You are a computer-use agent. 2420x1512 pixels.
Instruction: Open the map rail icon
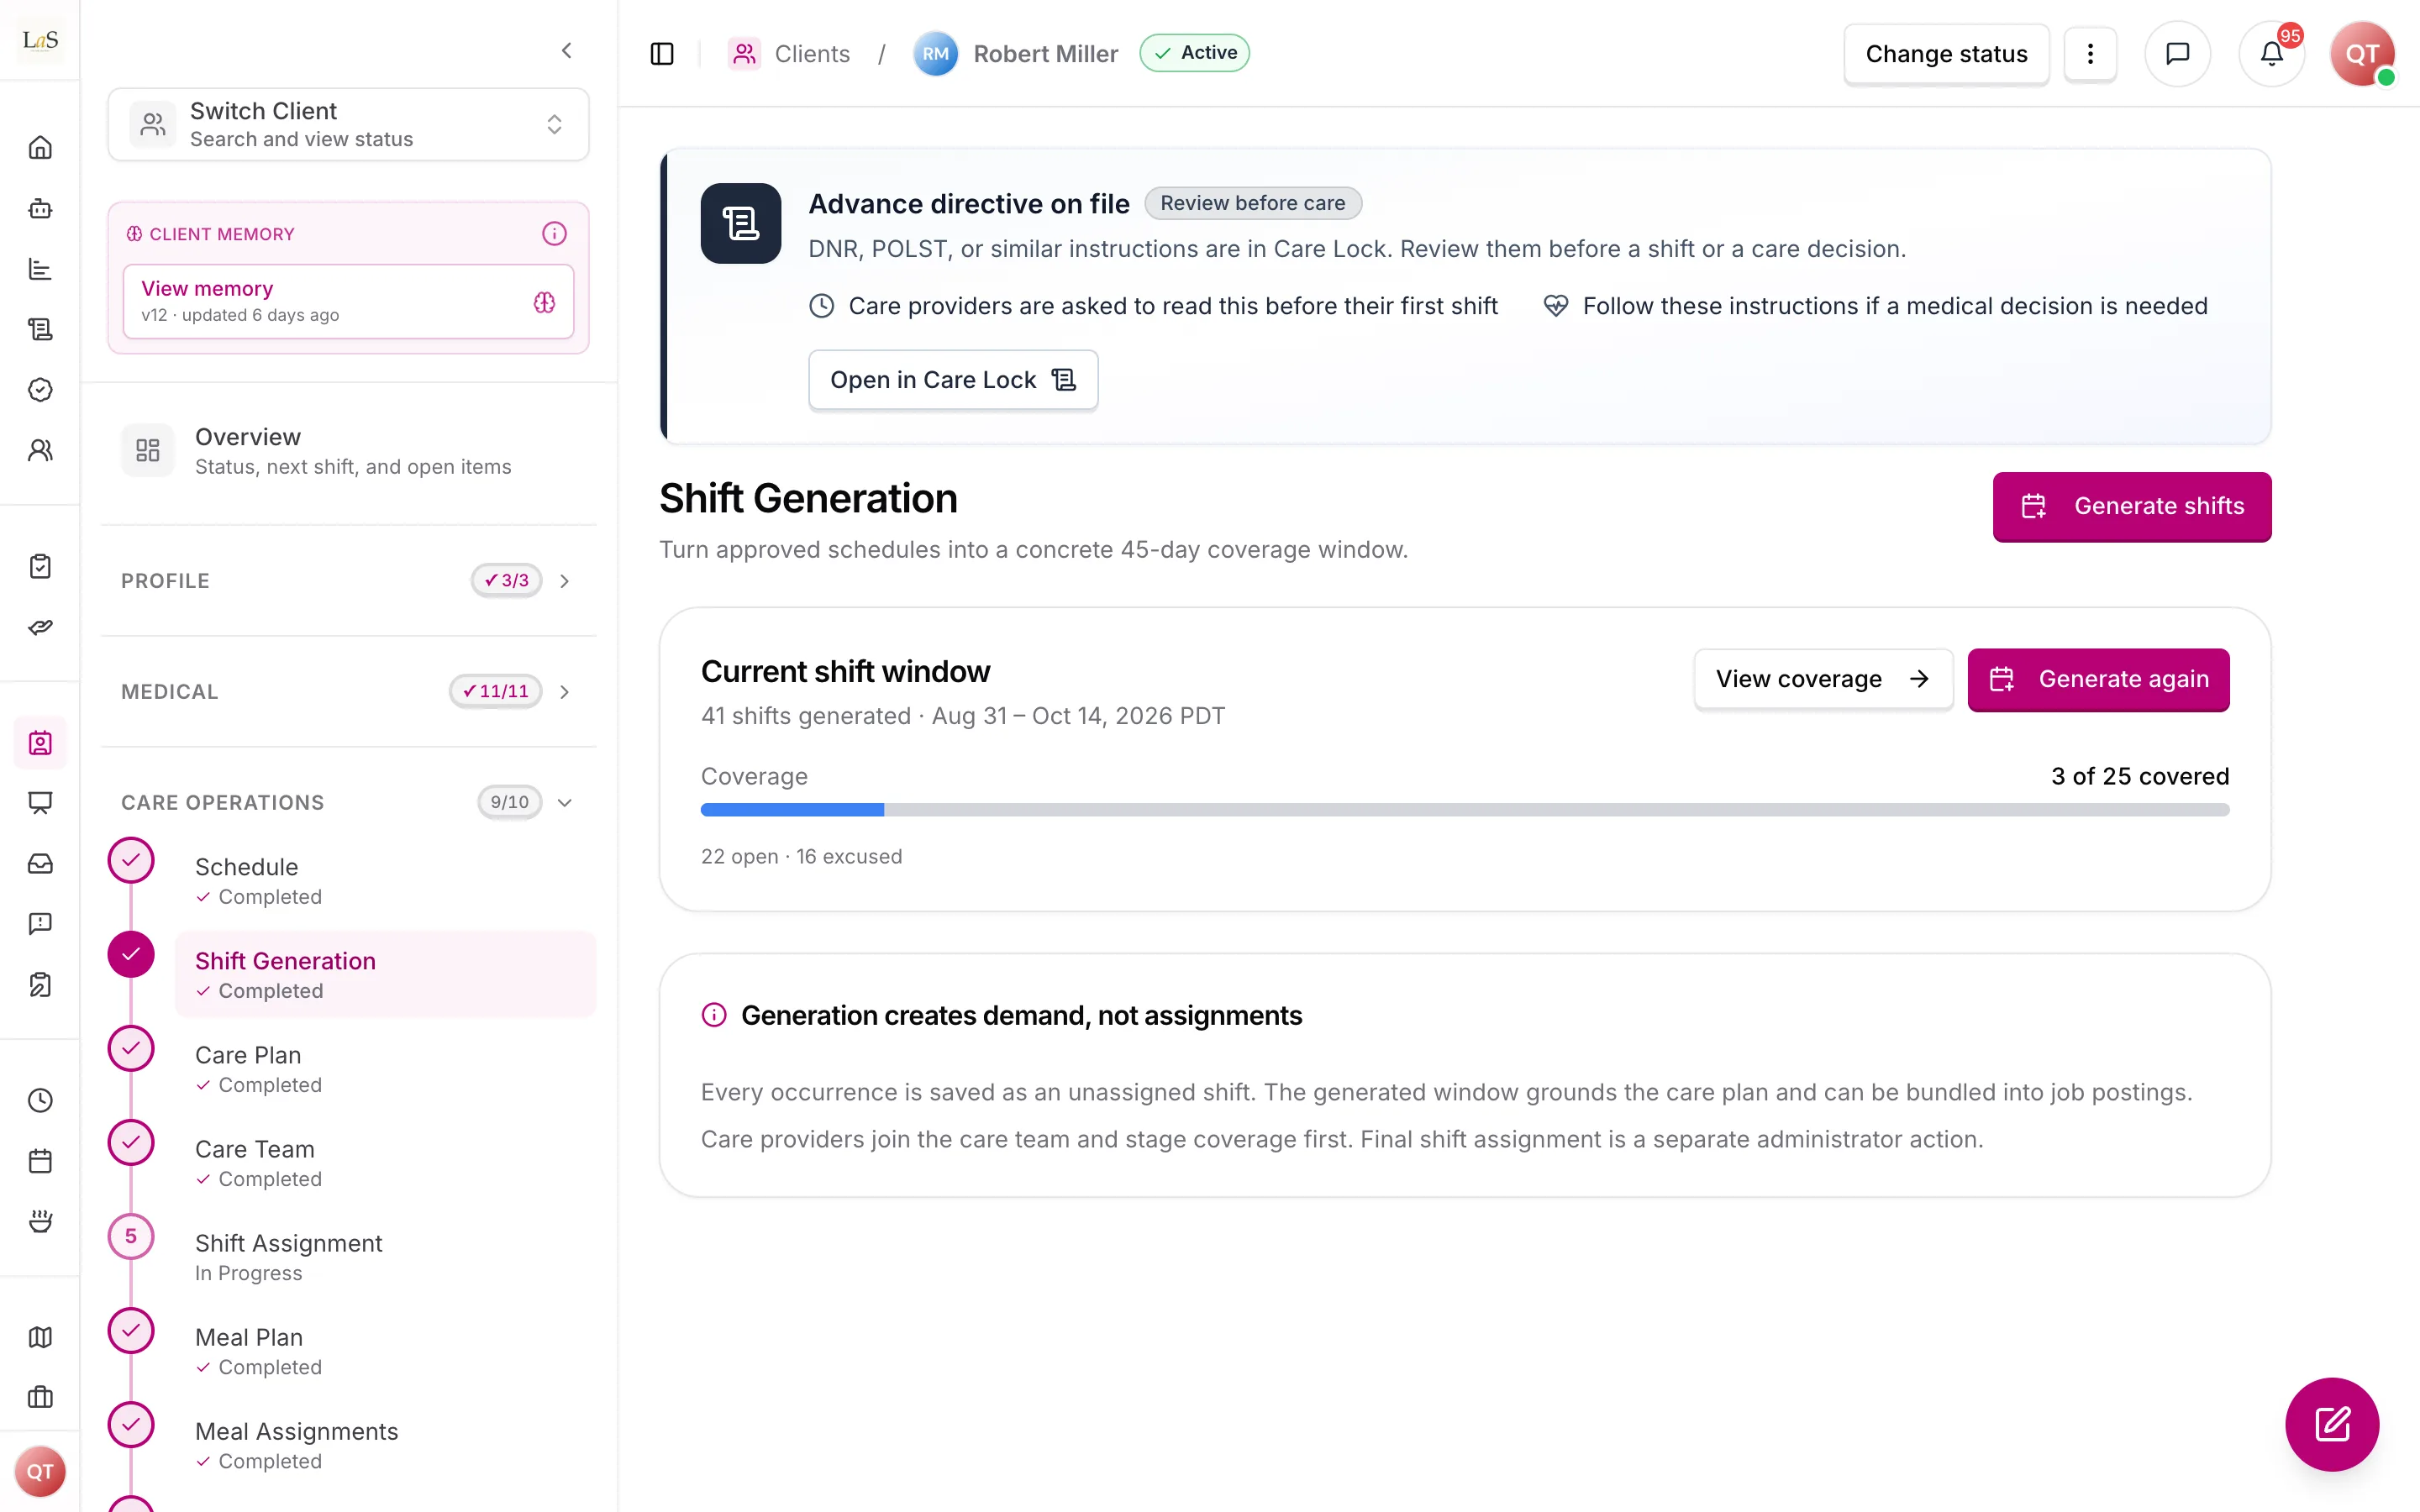tap(40, 1337)
